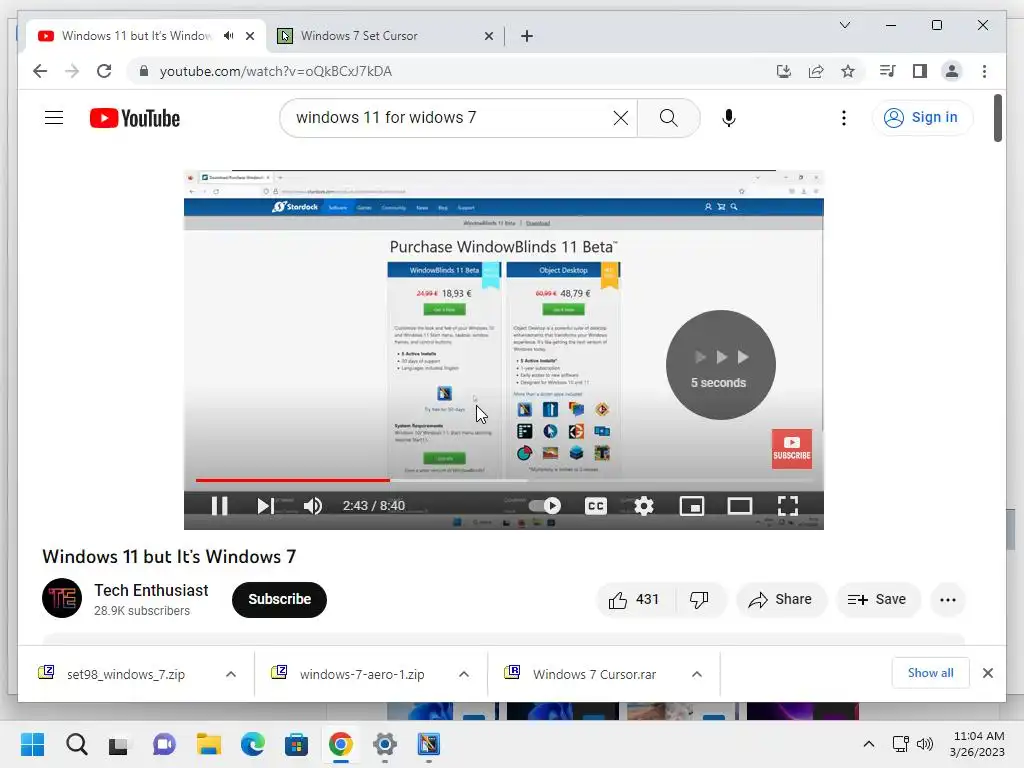Screen dimensions: 1024x768
Task: Save the video to playlist
Action: [878, 600]
